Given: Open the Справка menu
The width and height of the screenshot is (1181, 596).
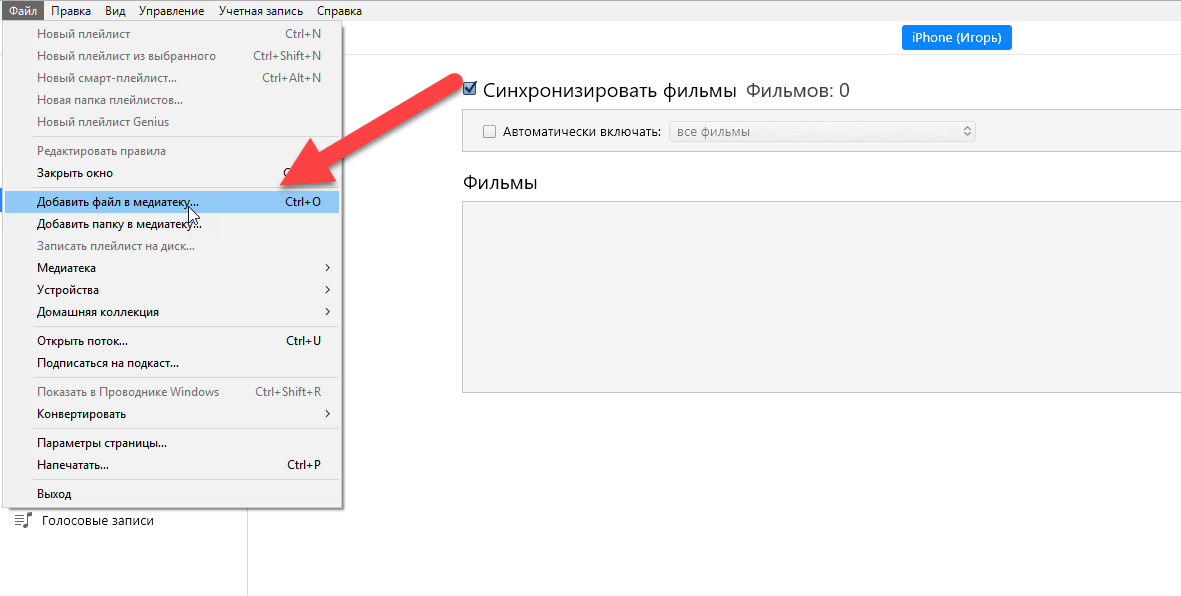Looking at the screenshot, I should (339, 11).
